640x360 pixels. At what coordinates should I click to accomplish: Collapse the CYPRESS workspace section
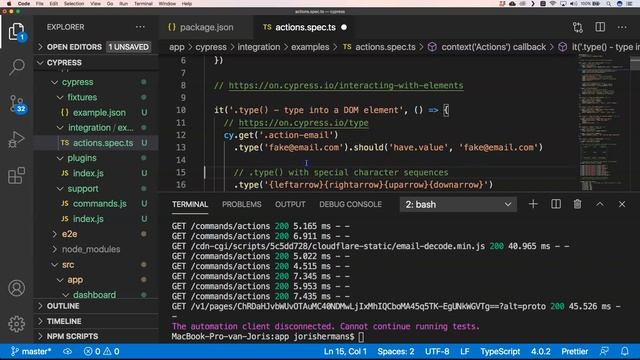40,62
